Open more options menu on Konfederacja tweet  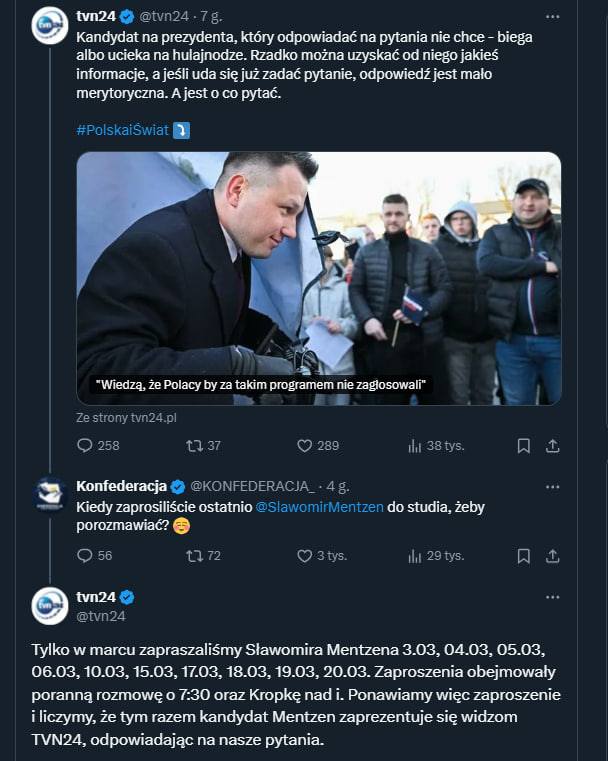(553, 487)
